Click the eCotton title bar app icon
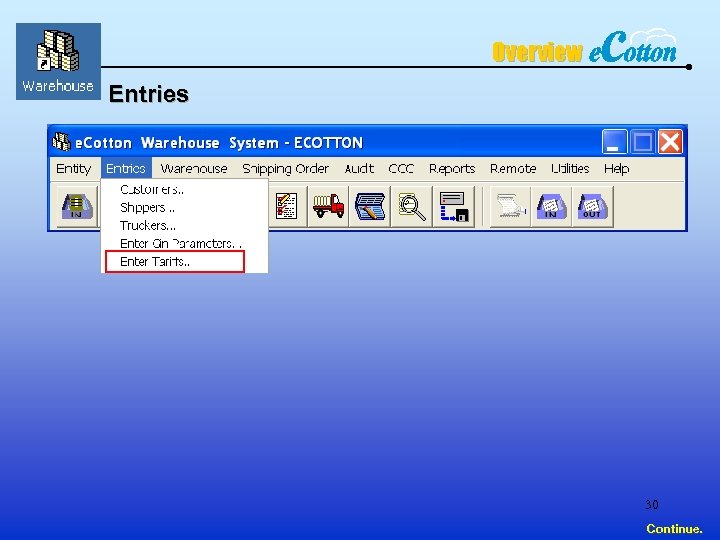 point(61,142)
